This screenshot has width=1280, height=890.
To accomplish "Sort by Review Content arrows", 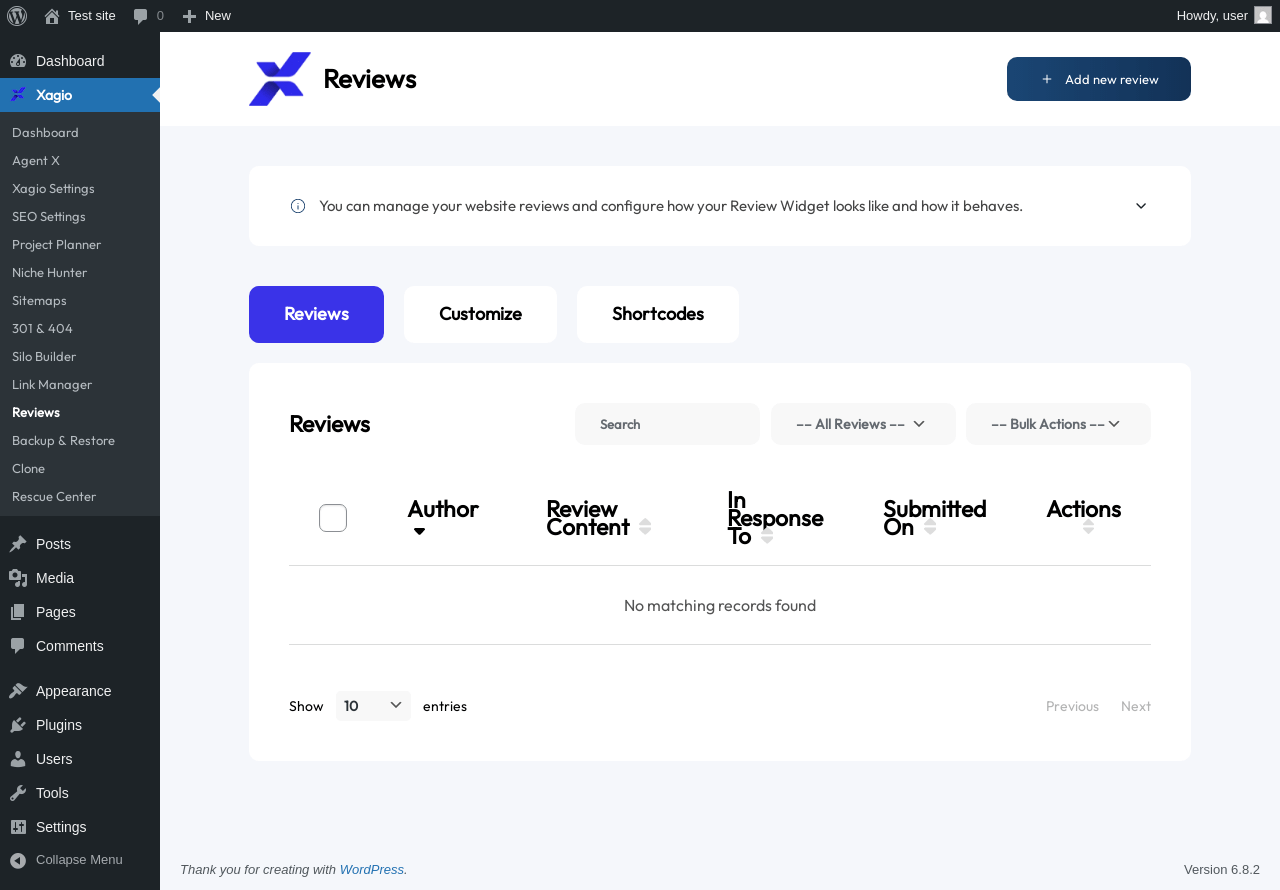I will (x=645, y=526).
